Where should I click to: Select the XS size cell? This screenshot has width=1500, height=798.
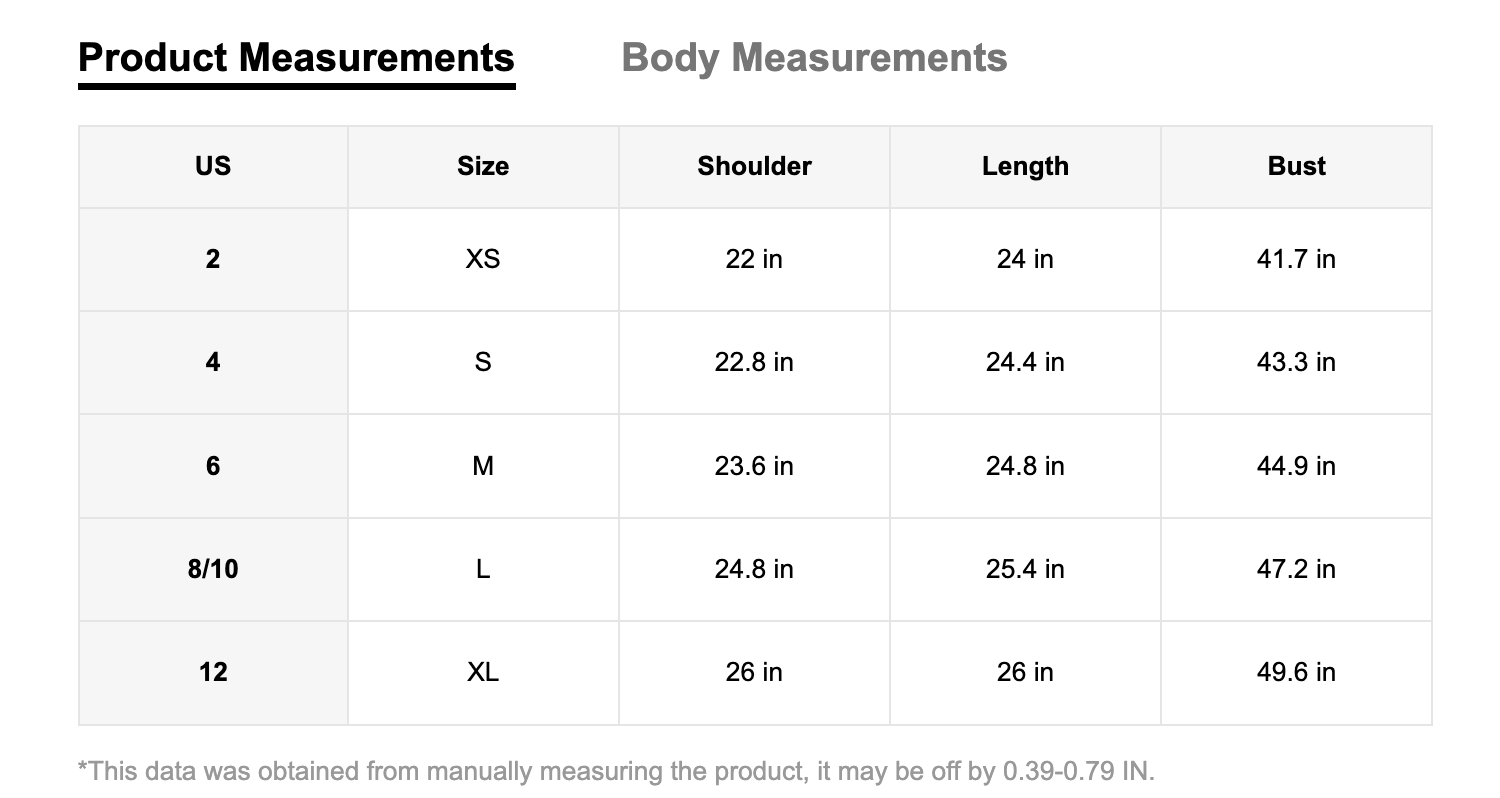(483, 259)
